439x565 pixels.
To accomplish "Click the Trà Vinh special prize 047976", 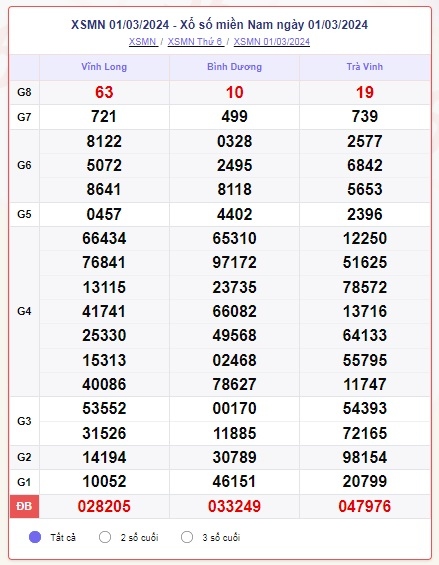I will (x=365, y=506).
